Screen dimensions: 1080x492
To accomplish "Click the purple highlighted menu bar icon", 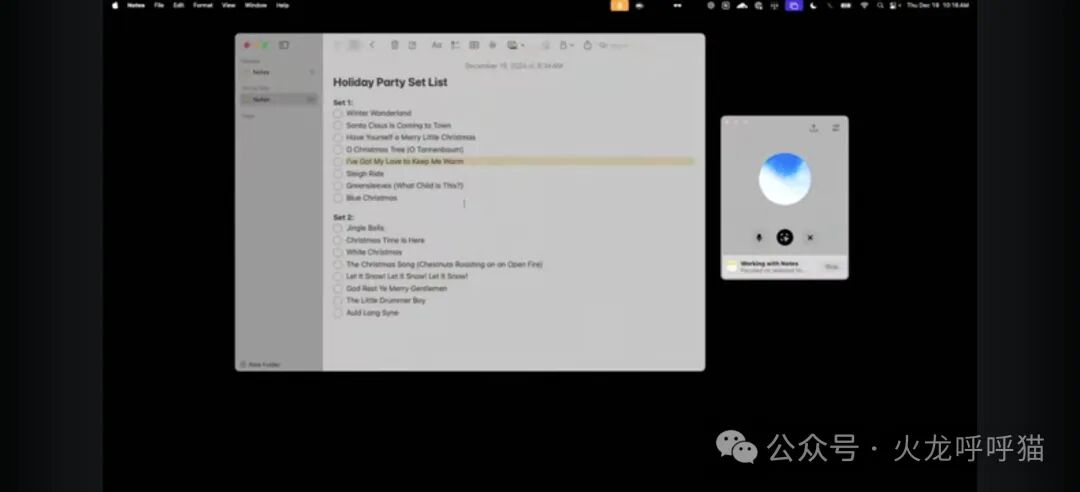I will (x=793, y=6).
